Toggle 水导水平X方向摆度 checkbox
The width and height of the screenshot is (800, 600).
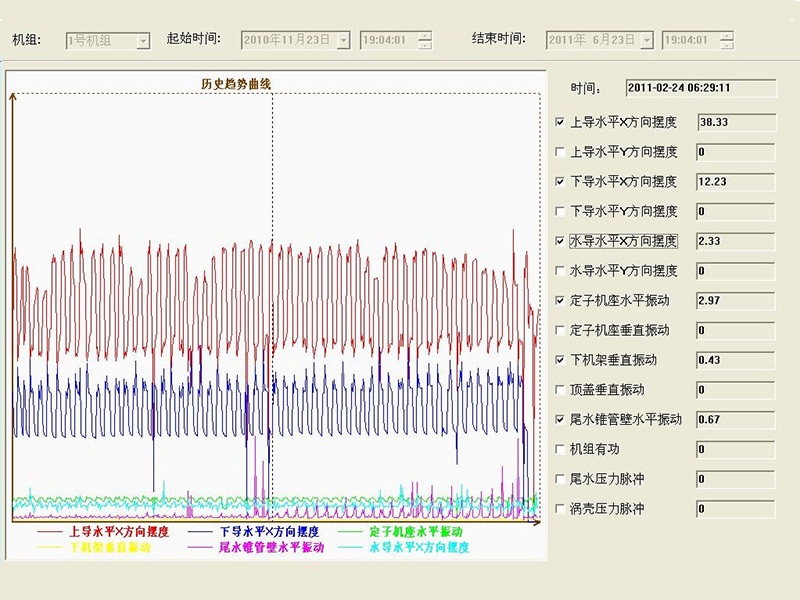(560, 241)
